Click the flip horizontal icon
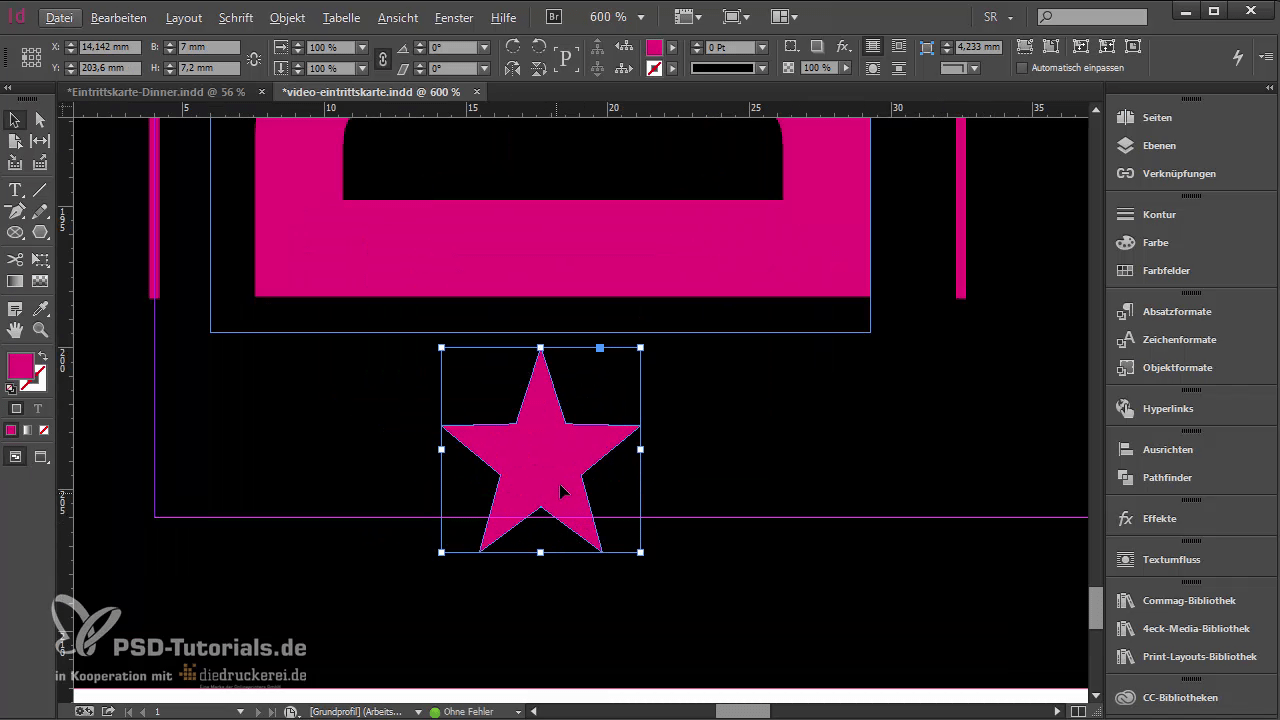 pos(513,69)
